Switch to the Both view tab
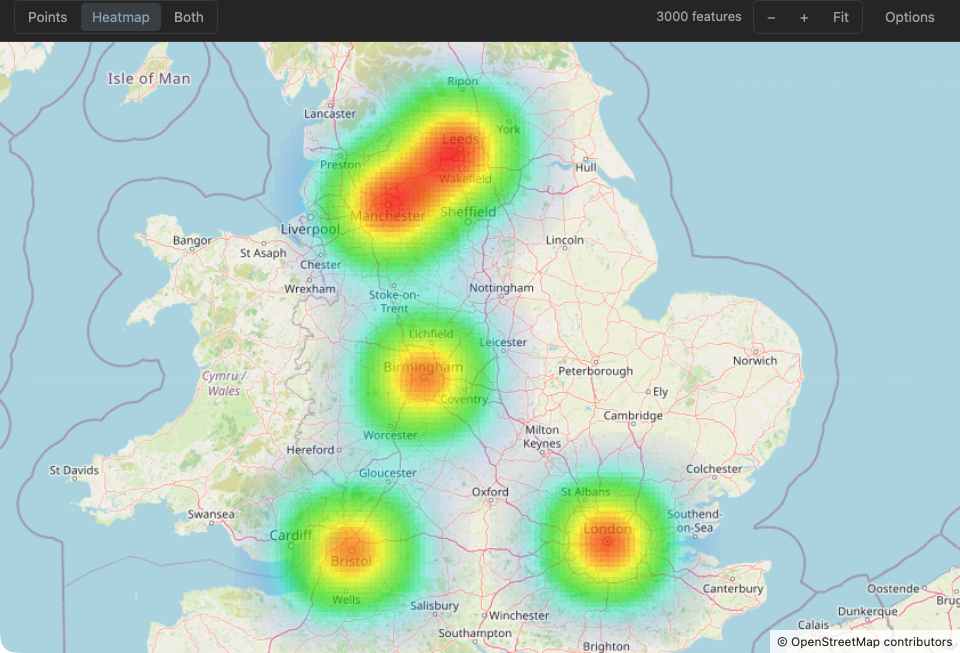This screenshot has width=960, height=653. (189, 17)
